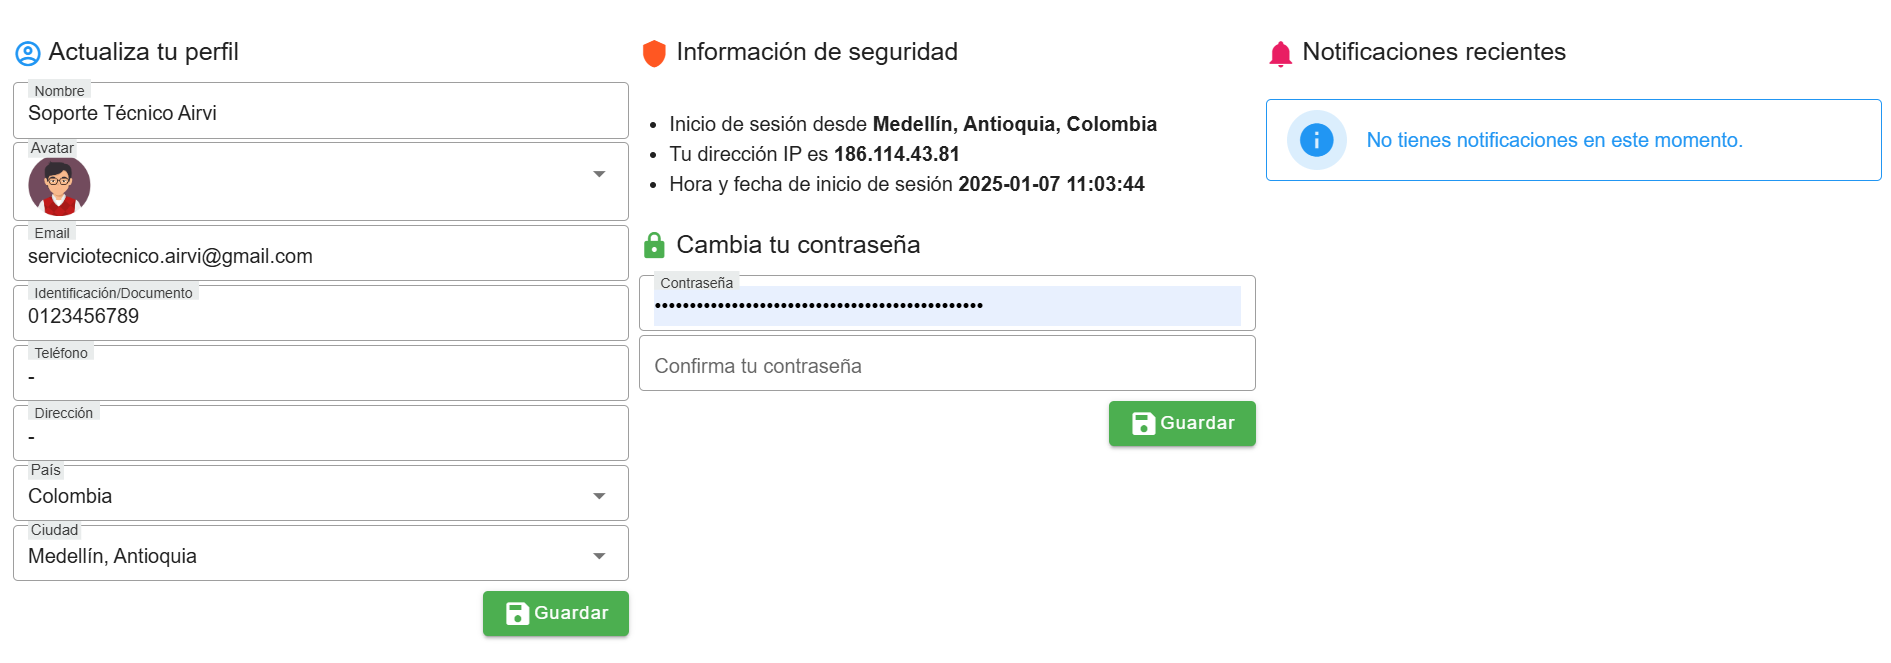Viewport: 1891px width, 663px height.
Task: Save the new password with Guardar
Action: coord(1182,423)
